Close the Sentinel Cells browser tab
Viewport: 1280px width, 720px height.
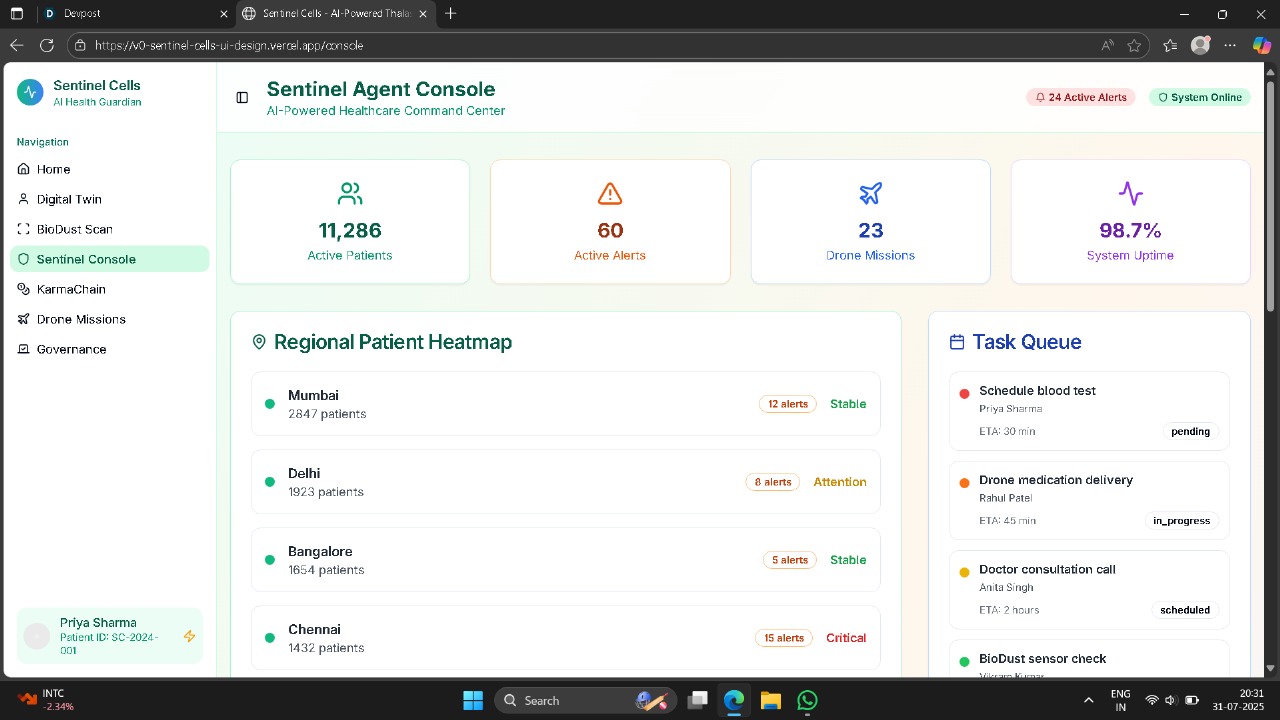point(423,14)
